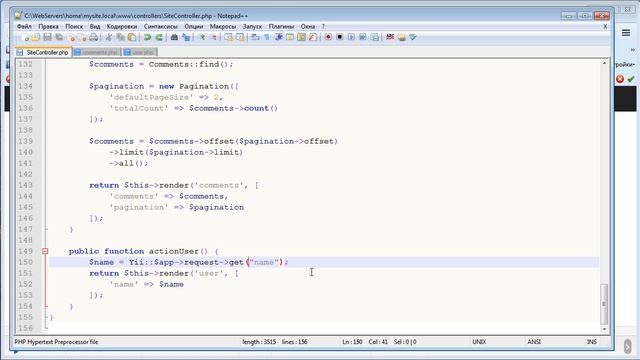
Task: Save the current file via toolbar
Action: (47, 38)
